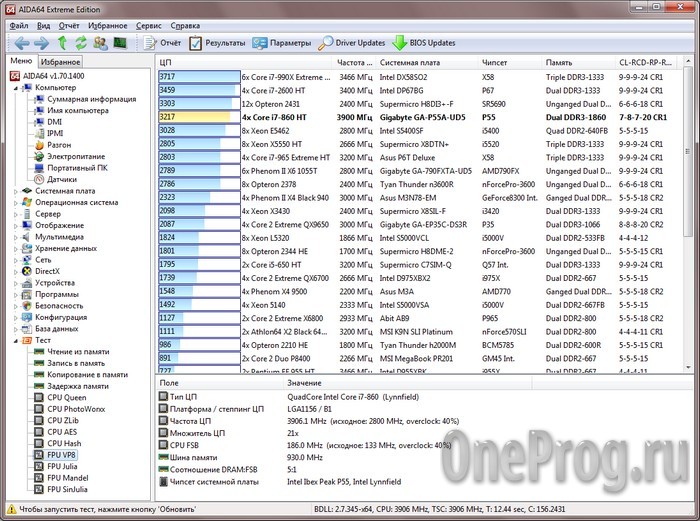The width and height of the screenshot is (700, 521).
Task: Open the Отчёт menu in menu bar
Action: point(69,25)
